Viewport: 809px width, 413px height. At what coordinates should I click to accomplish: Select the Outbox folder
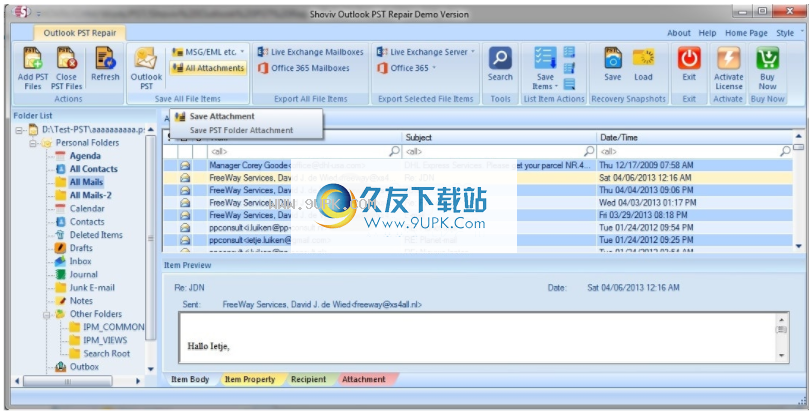[84, 367]
